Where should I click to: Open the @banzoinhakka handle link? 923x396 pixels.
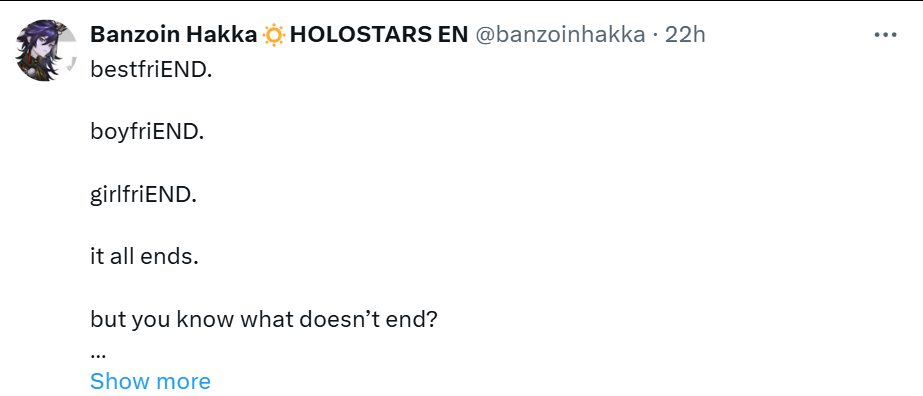(x=560, y=35)
